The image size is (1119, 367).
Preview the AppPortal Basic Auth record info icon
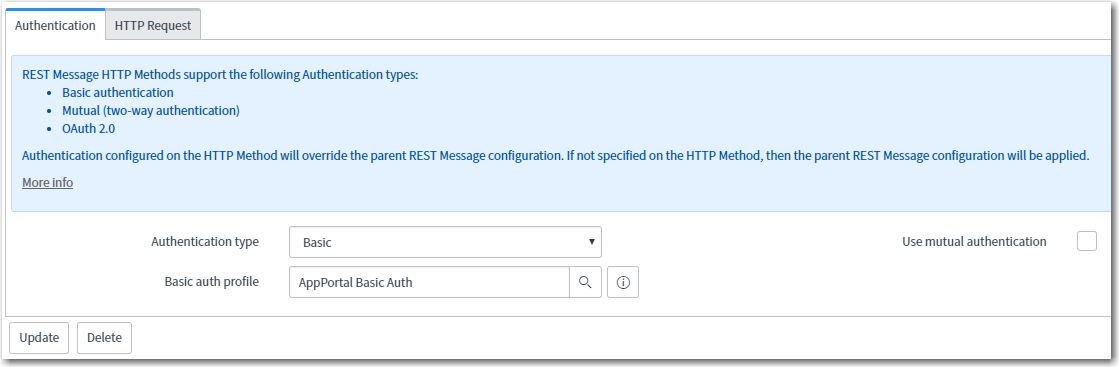(x=623, y=282)
